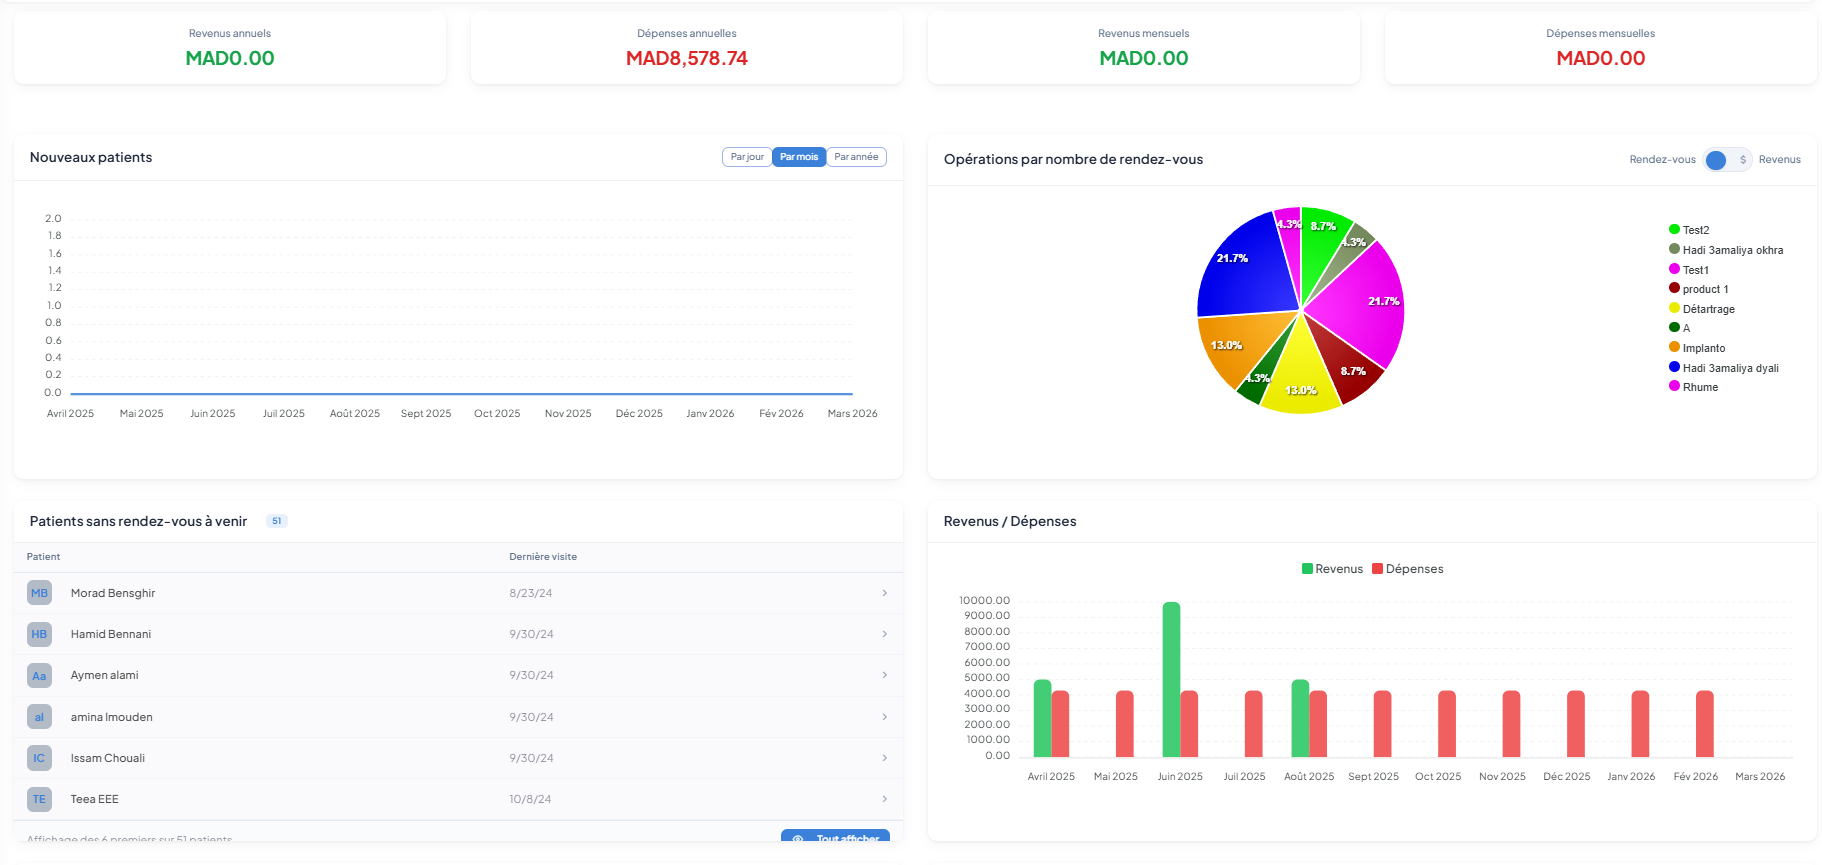Click the MB avatar for Morad Bensghir

click(39, 593)
